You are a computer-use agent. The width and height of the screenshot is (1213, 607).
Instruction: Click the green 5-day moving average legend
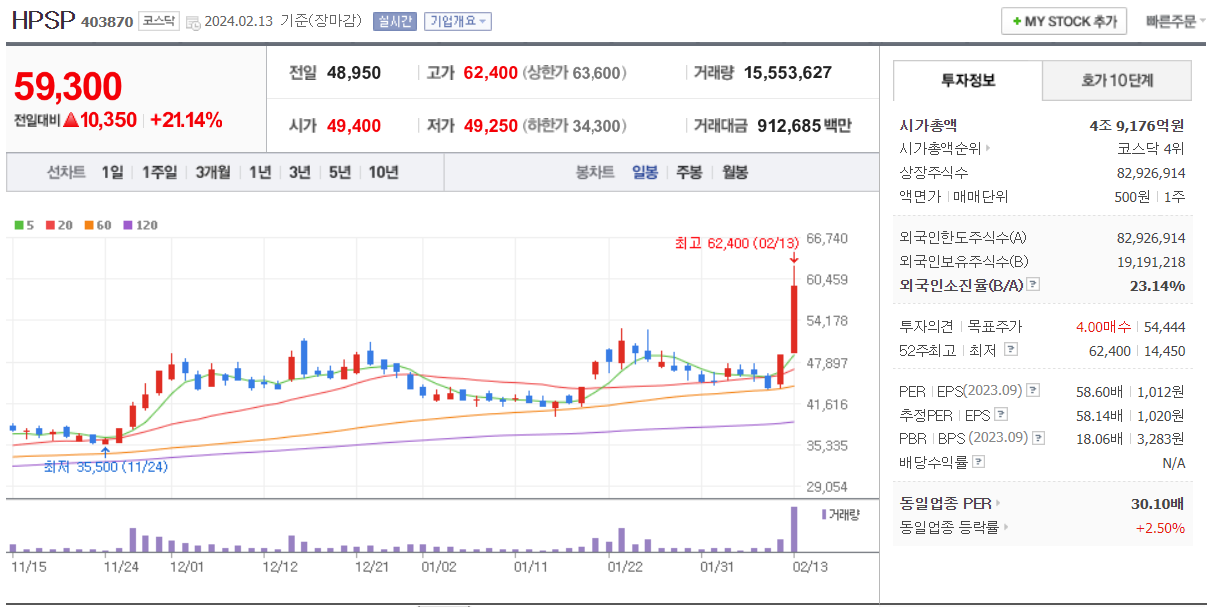[24, 225]
